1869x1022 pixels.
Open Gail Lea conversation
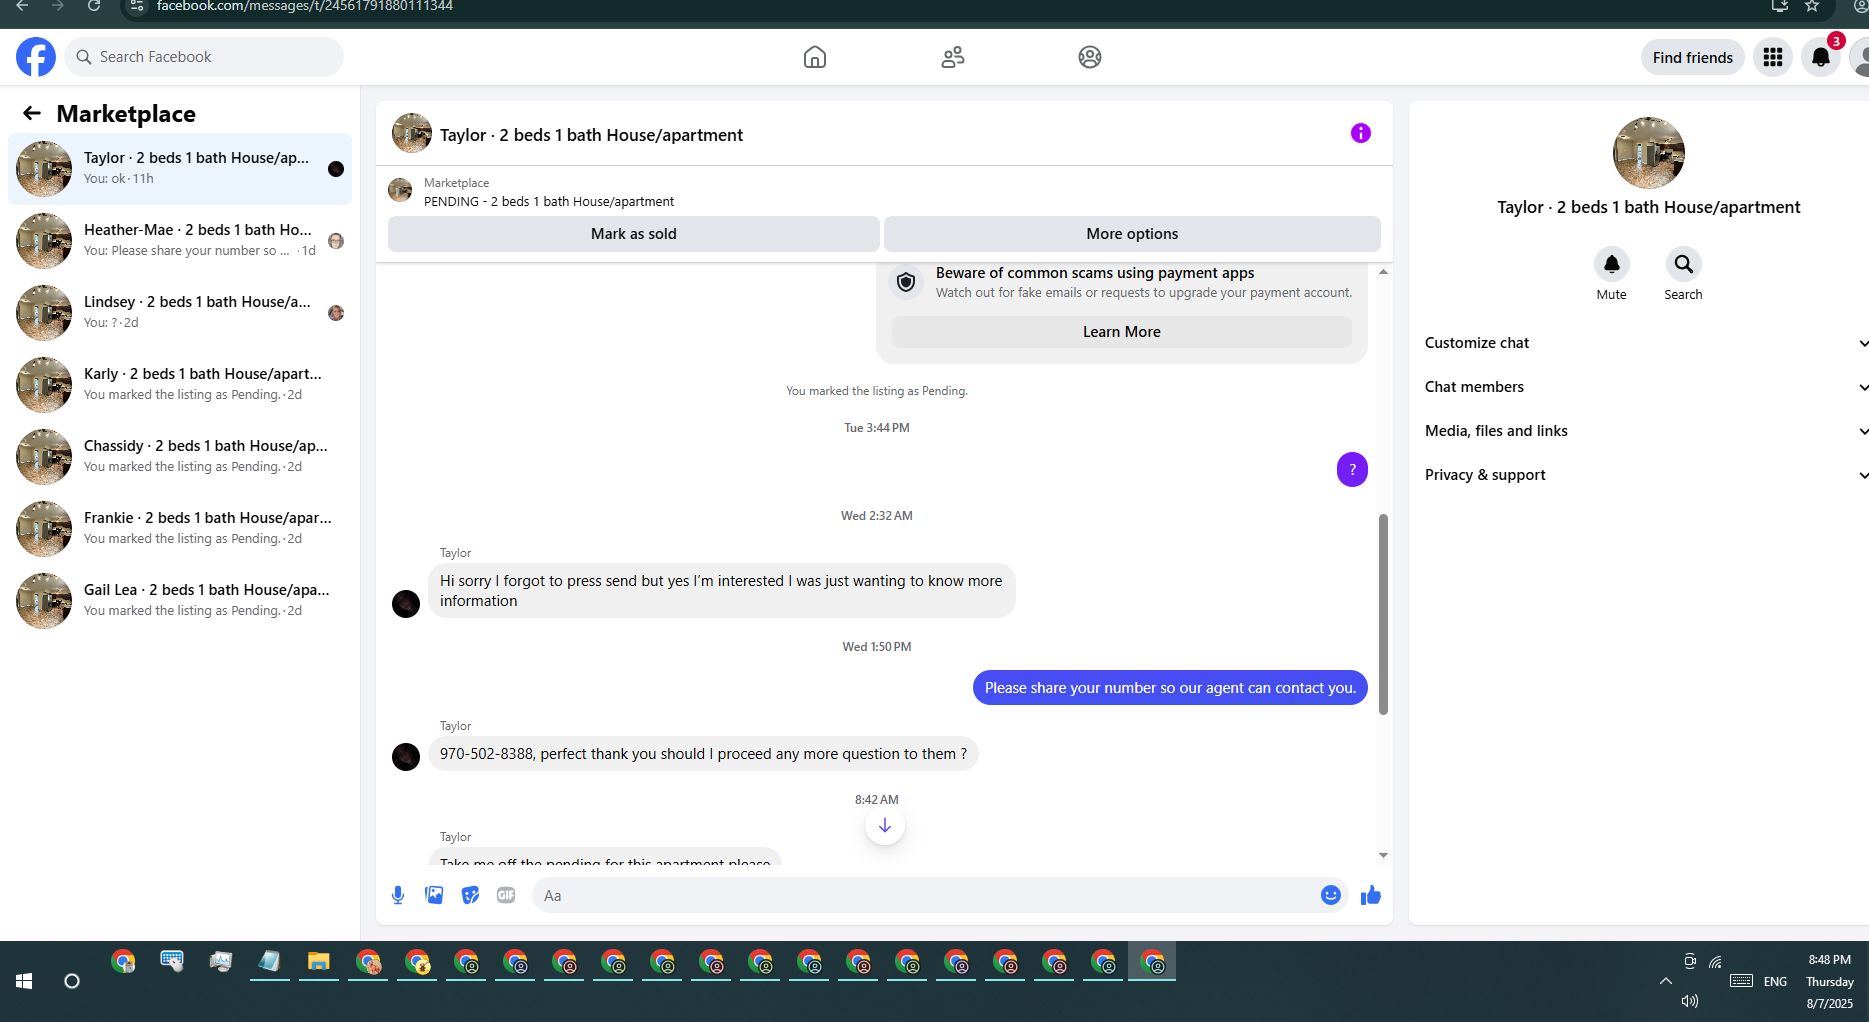(180, 601)
